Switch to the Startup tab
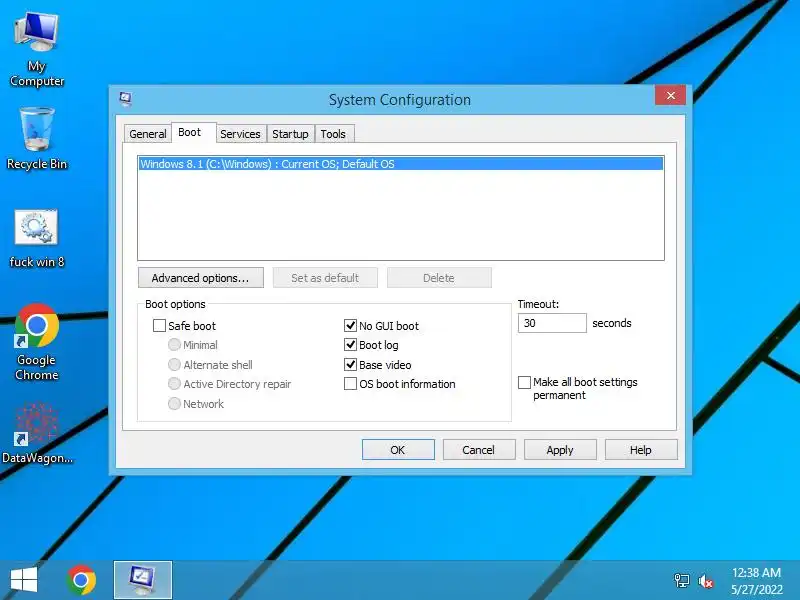Viewport: 800px width, 600px height. coord(290,134)
